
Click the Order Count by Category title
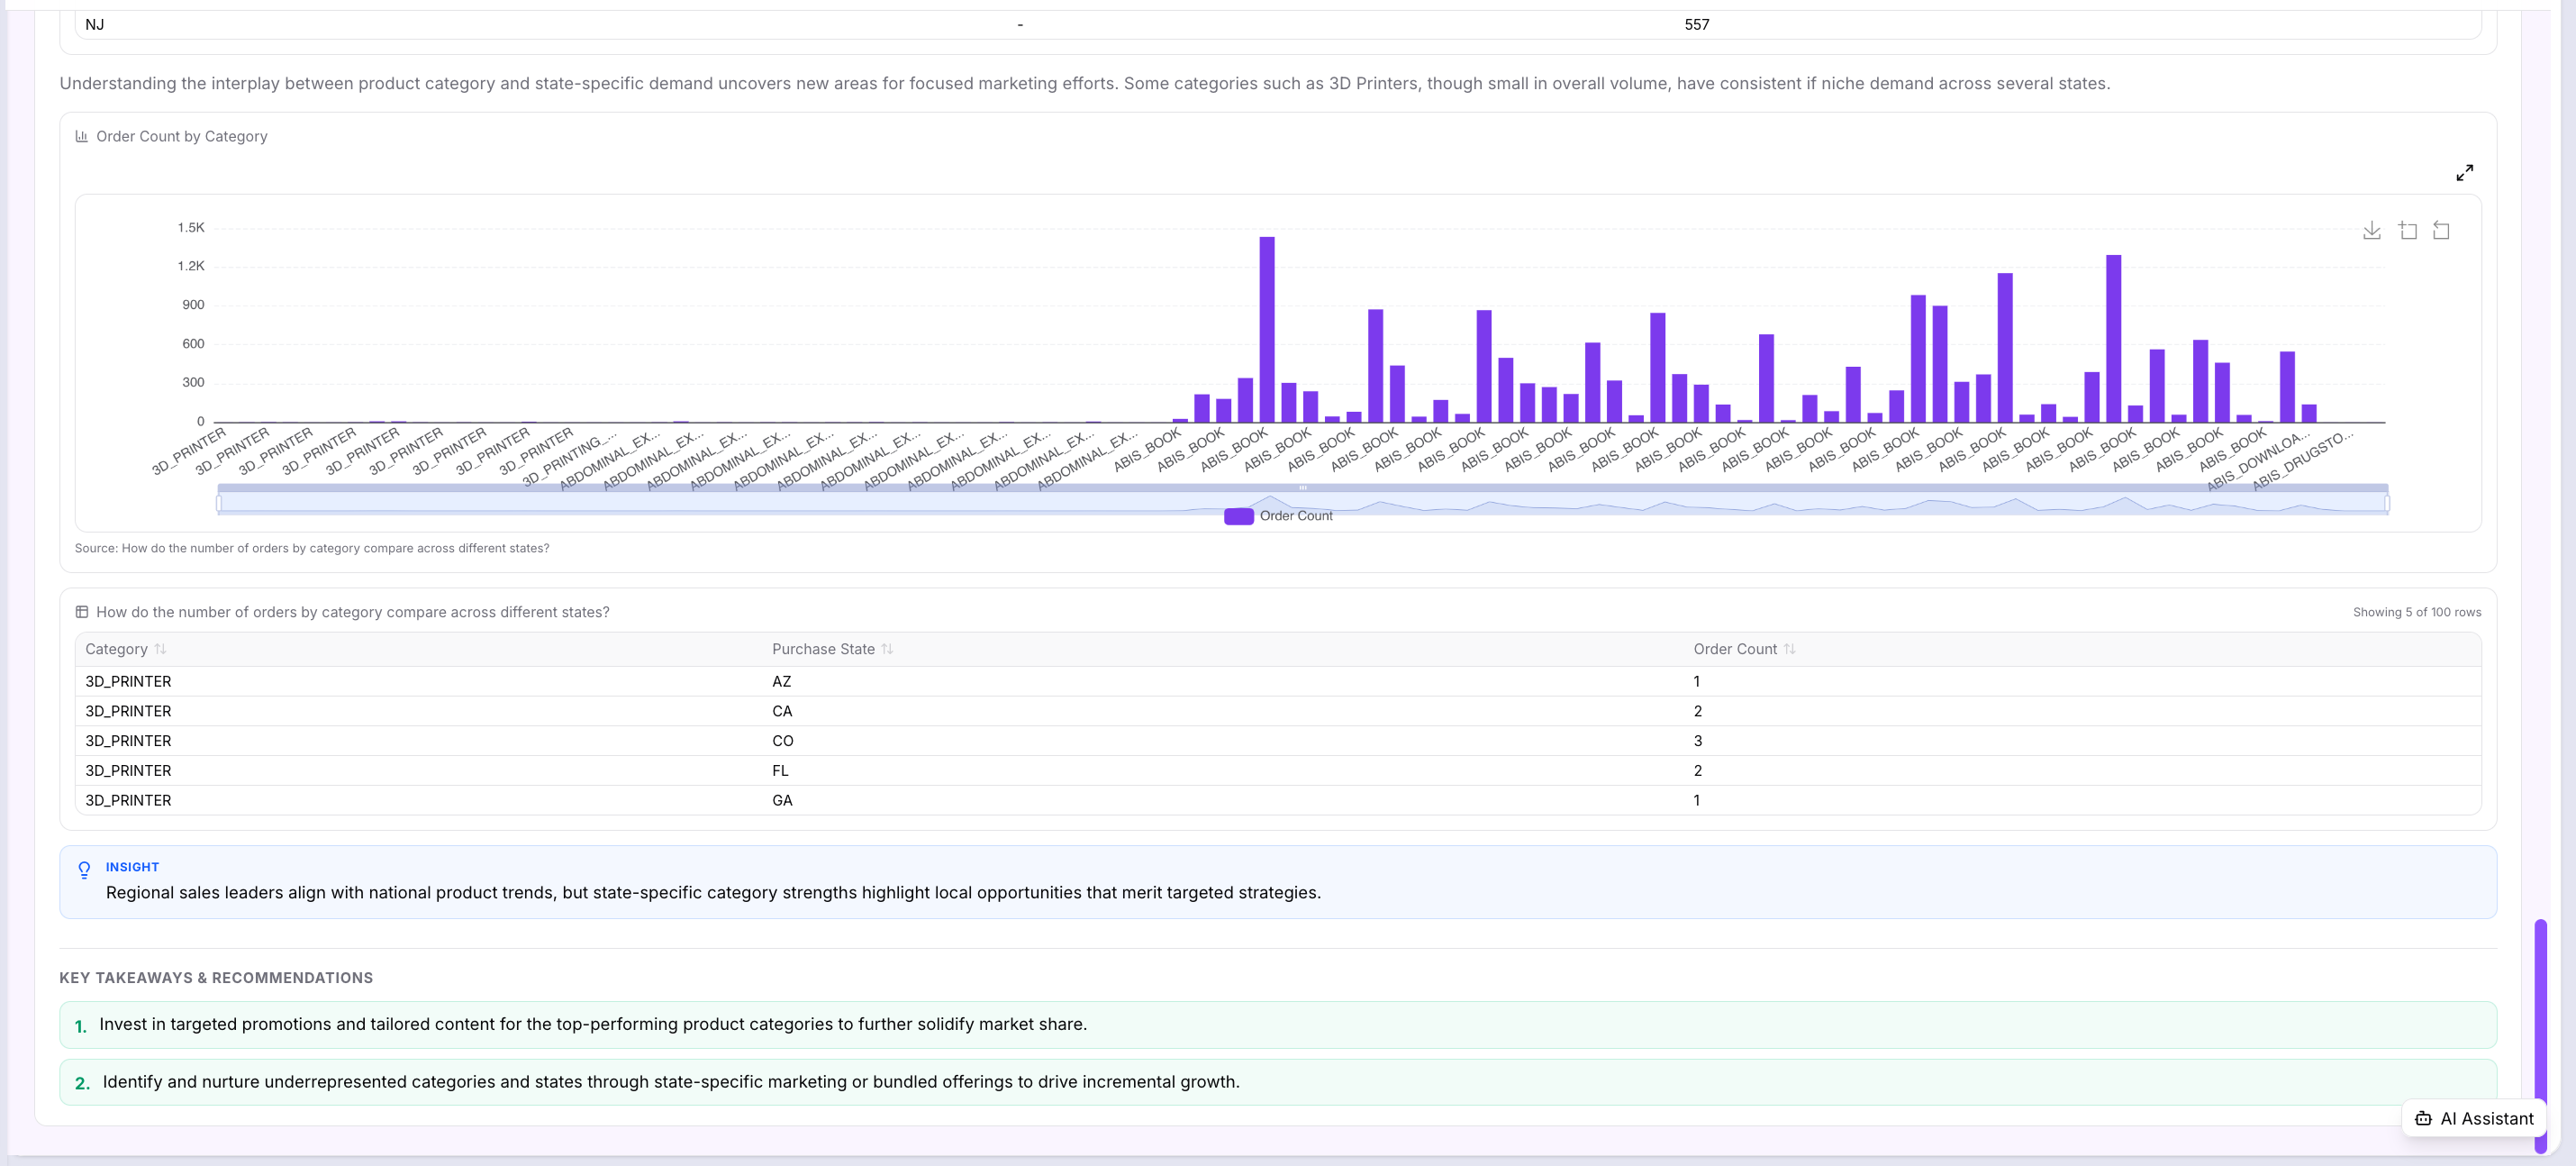[182, 136]
